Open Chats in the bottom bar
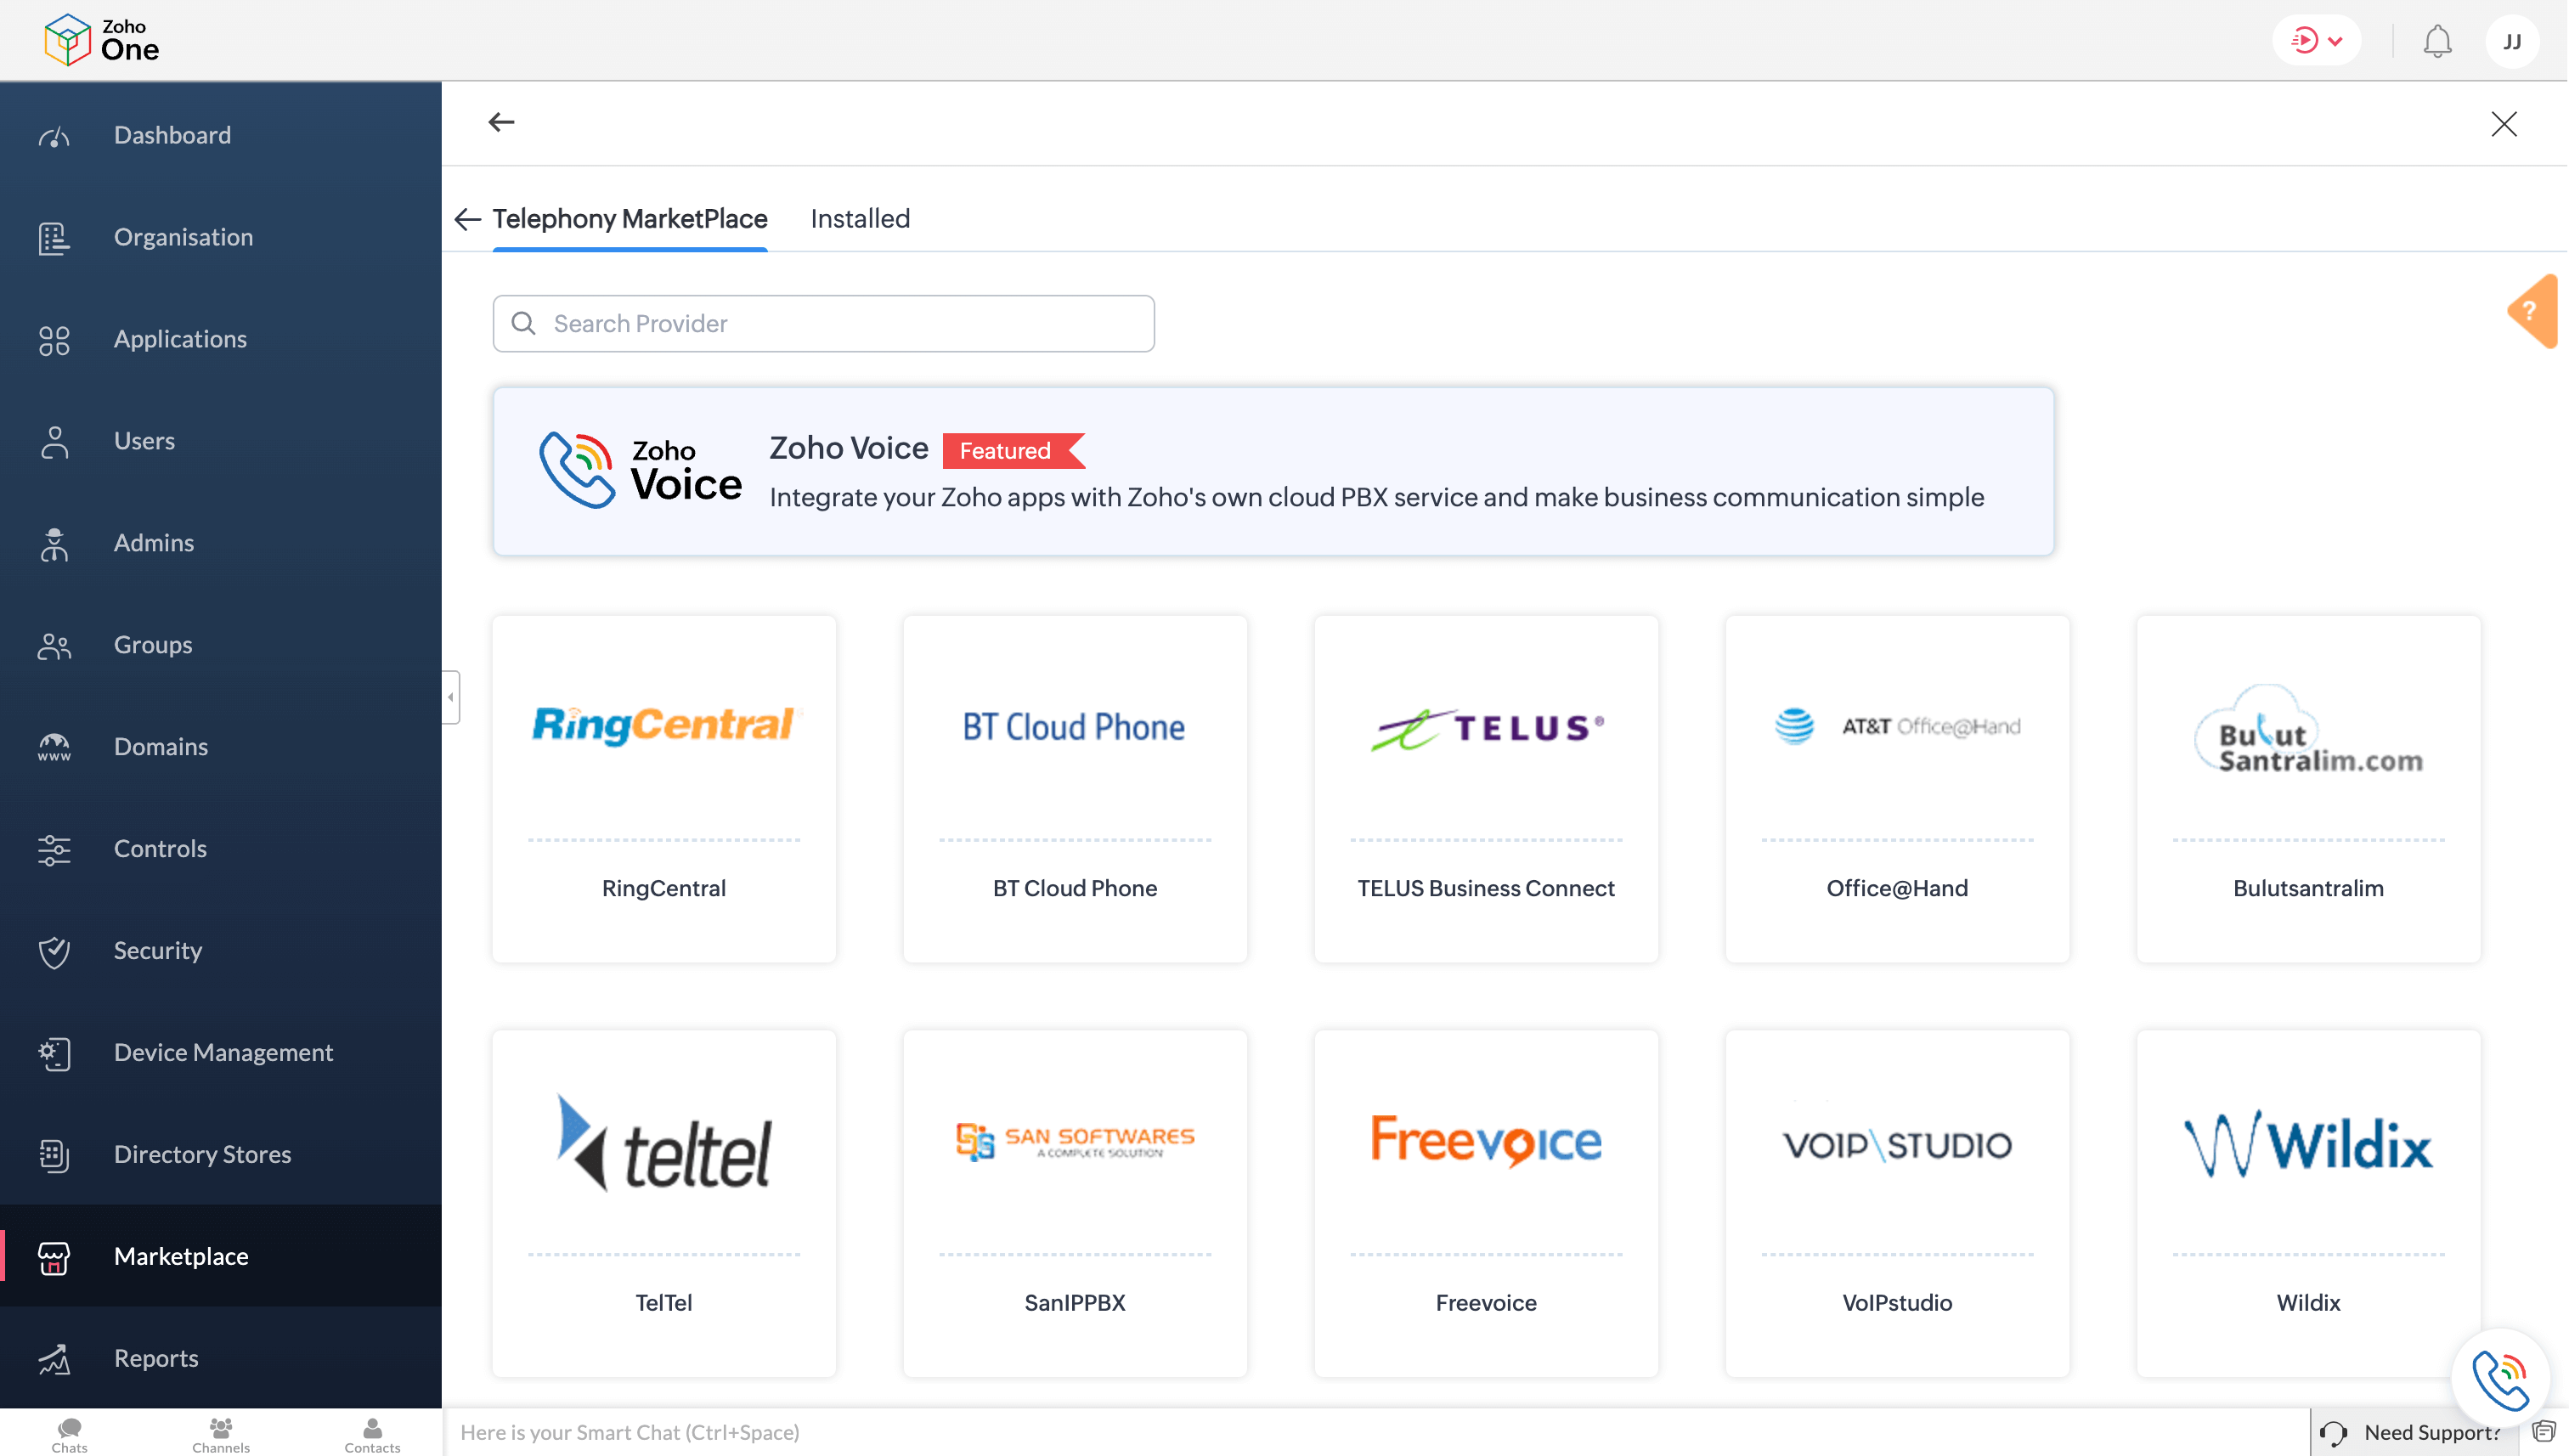Screen dimensions: 2569x1456 69,1434
